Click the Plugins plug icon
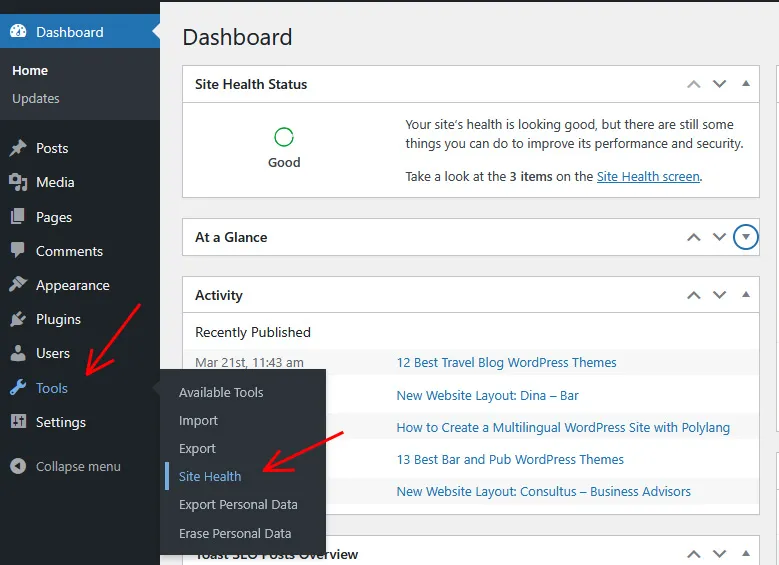 [18, 319]
